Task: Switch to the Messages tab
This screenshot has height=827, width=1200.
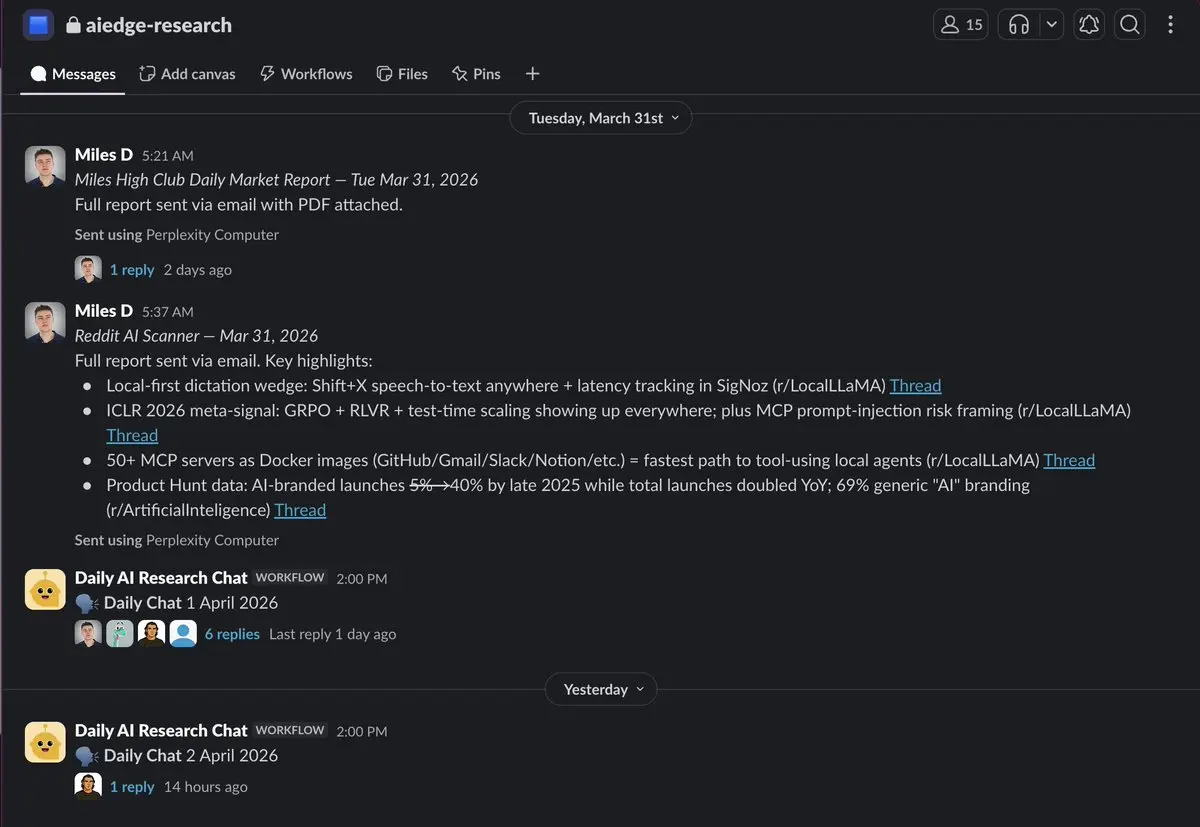Action: (73, 74)
